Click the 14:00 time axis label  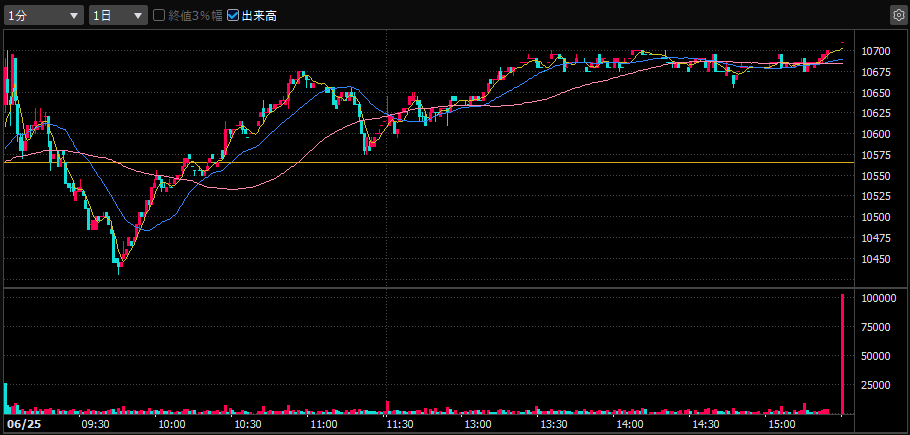coord(629,425)
